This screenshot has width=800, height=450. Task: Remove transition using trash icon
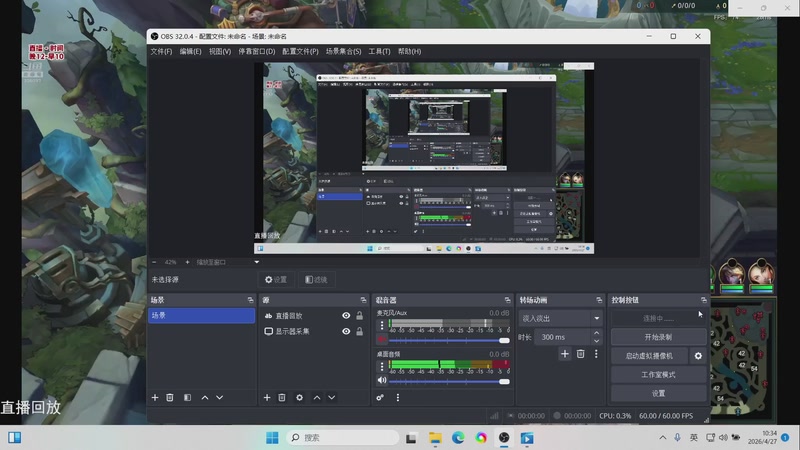(x=580, y=353)
